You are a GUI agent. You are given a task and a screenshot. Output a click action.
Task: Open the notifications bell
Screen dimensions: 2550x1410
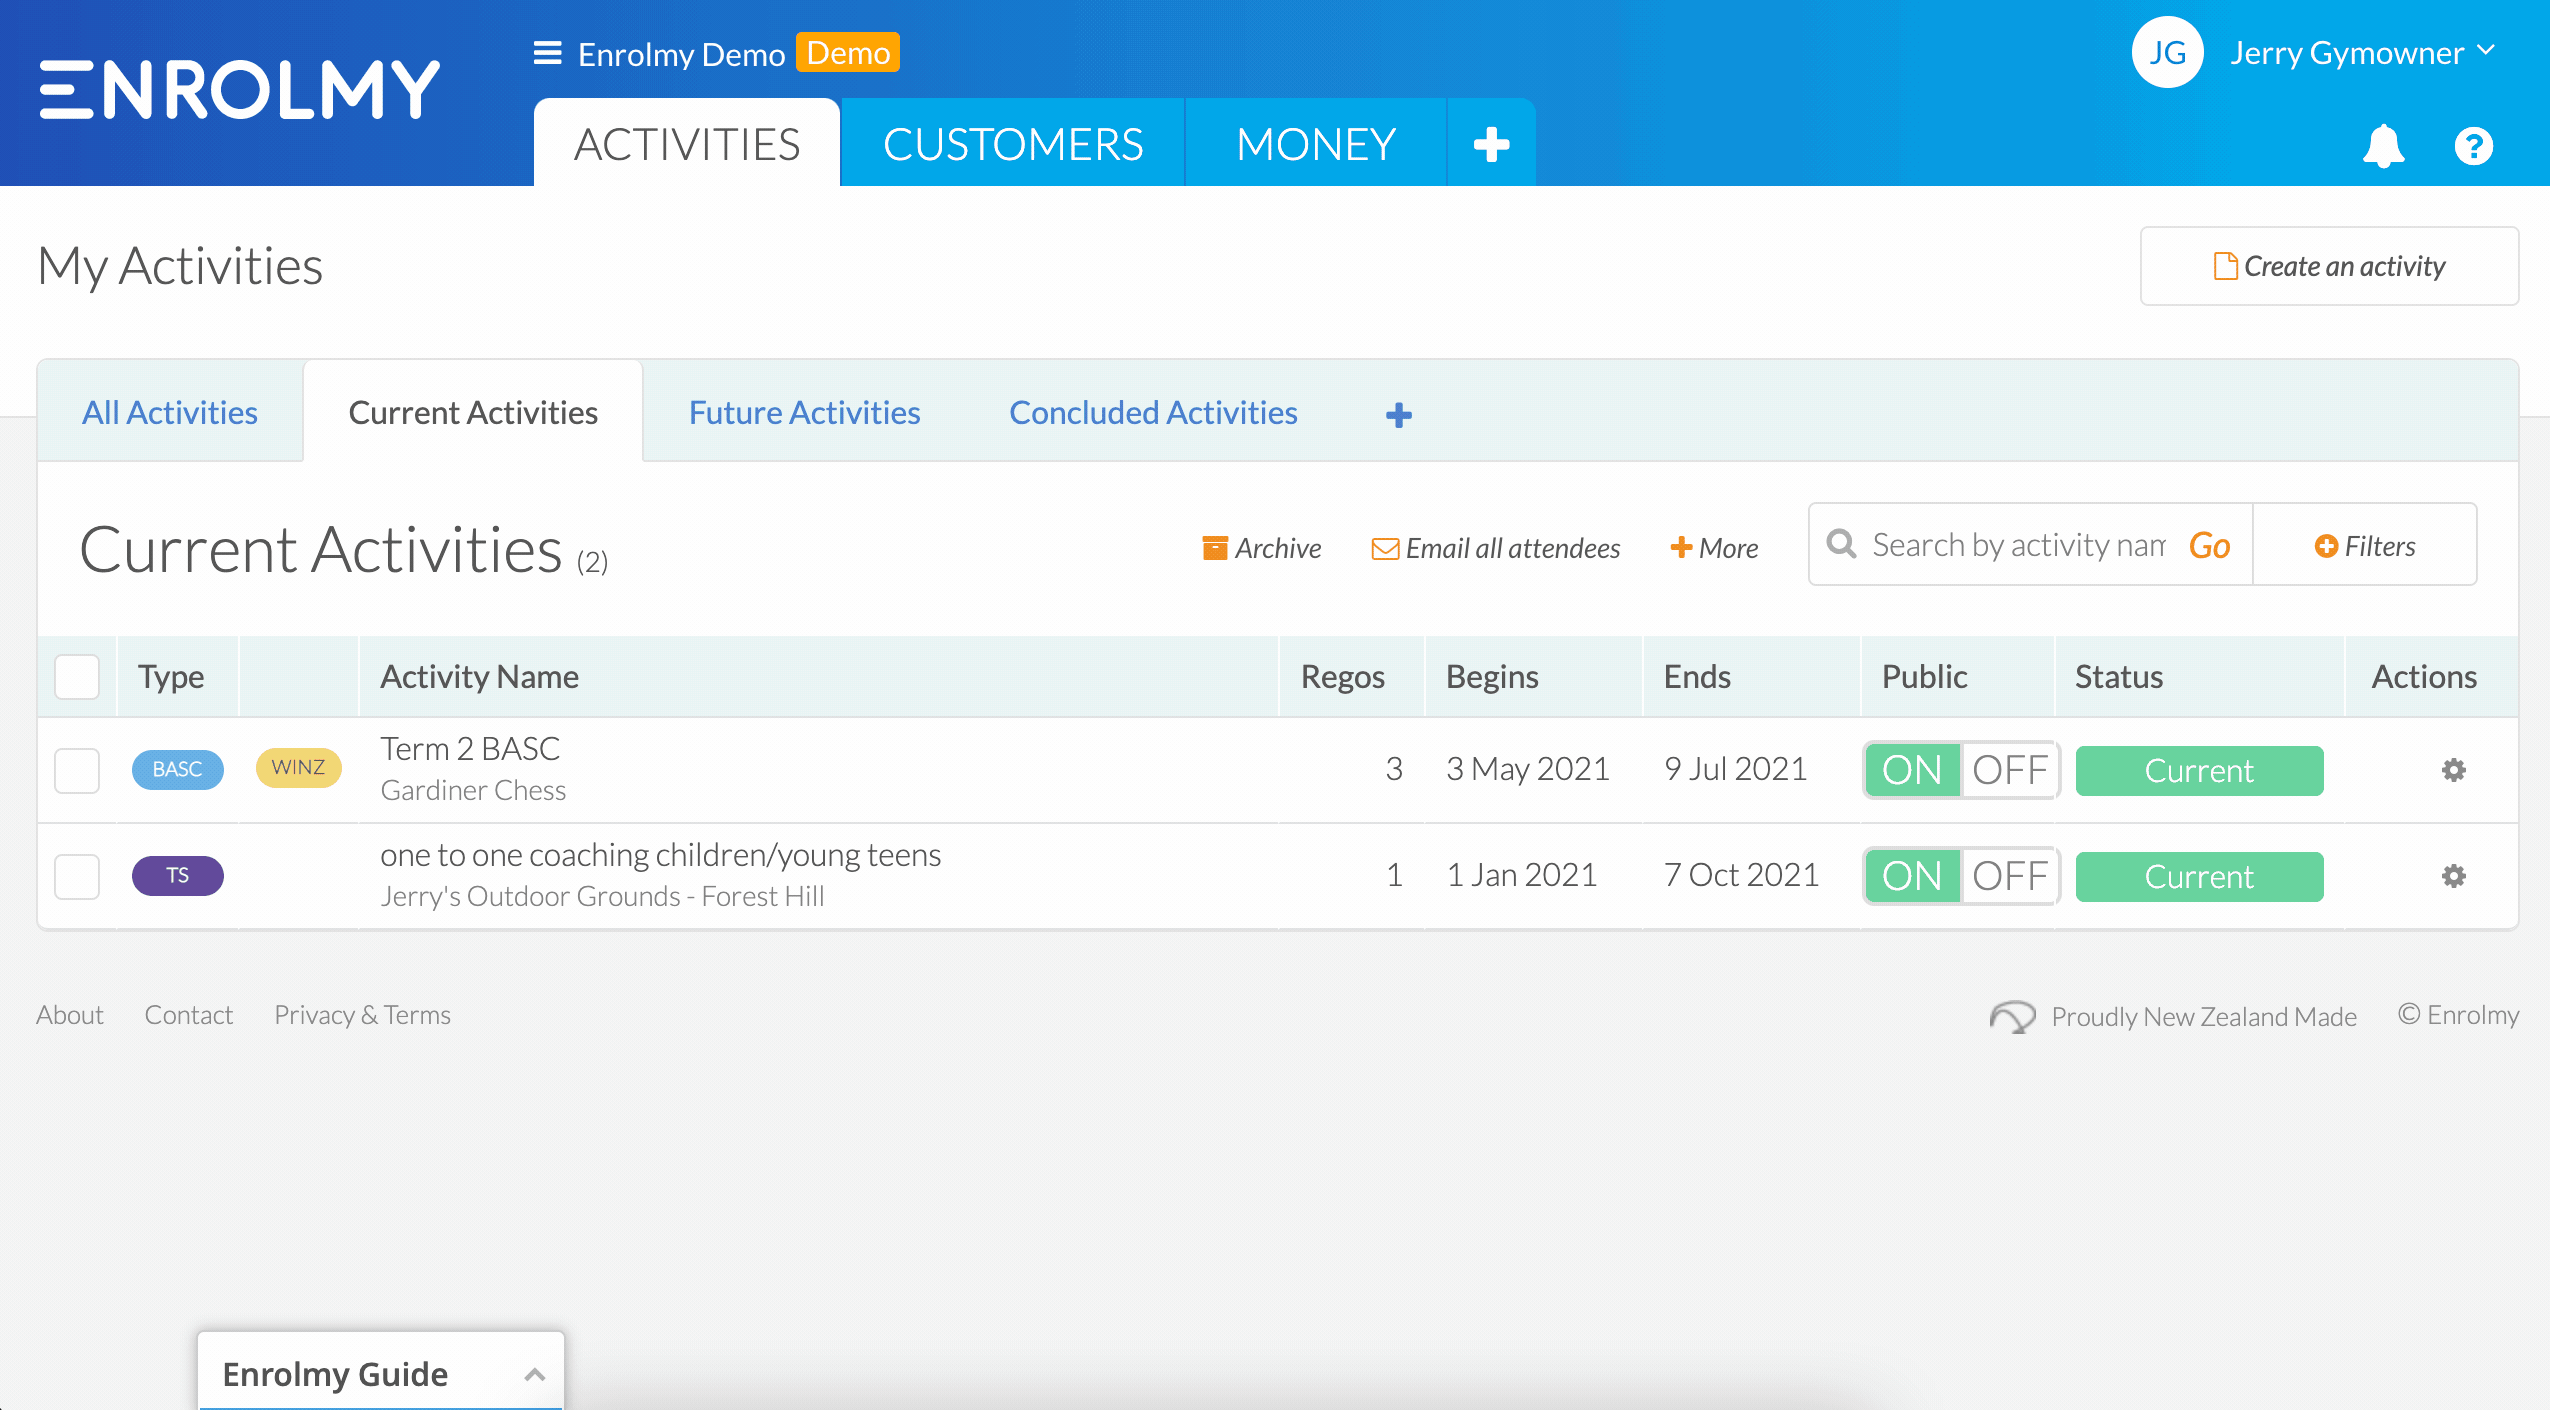(2383, 146)
